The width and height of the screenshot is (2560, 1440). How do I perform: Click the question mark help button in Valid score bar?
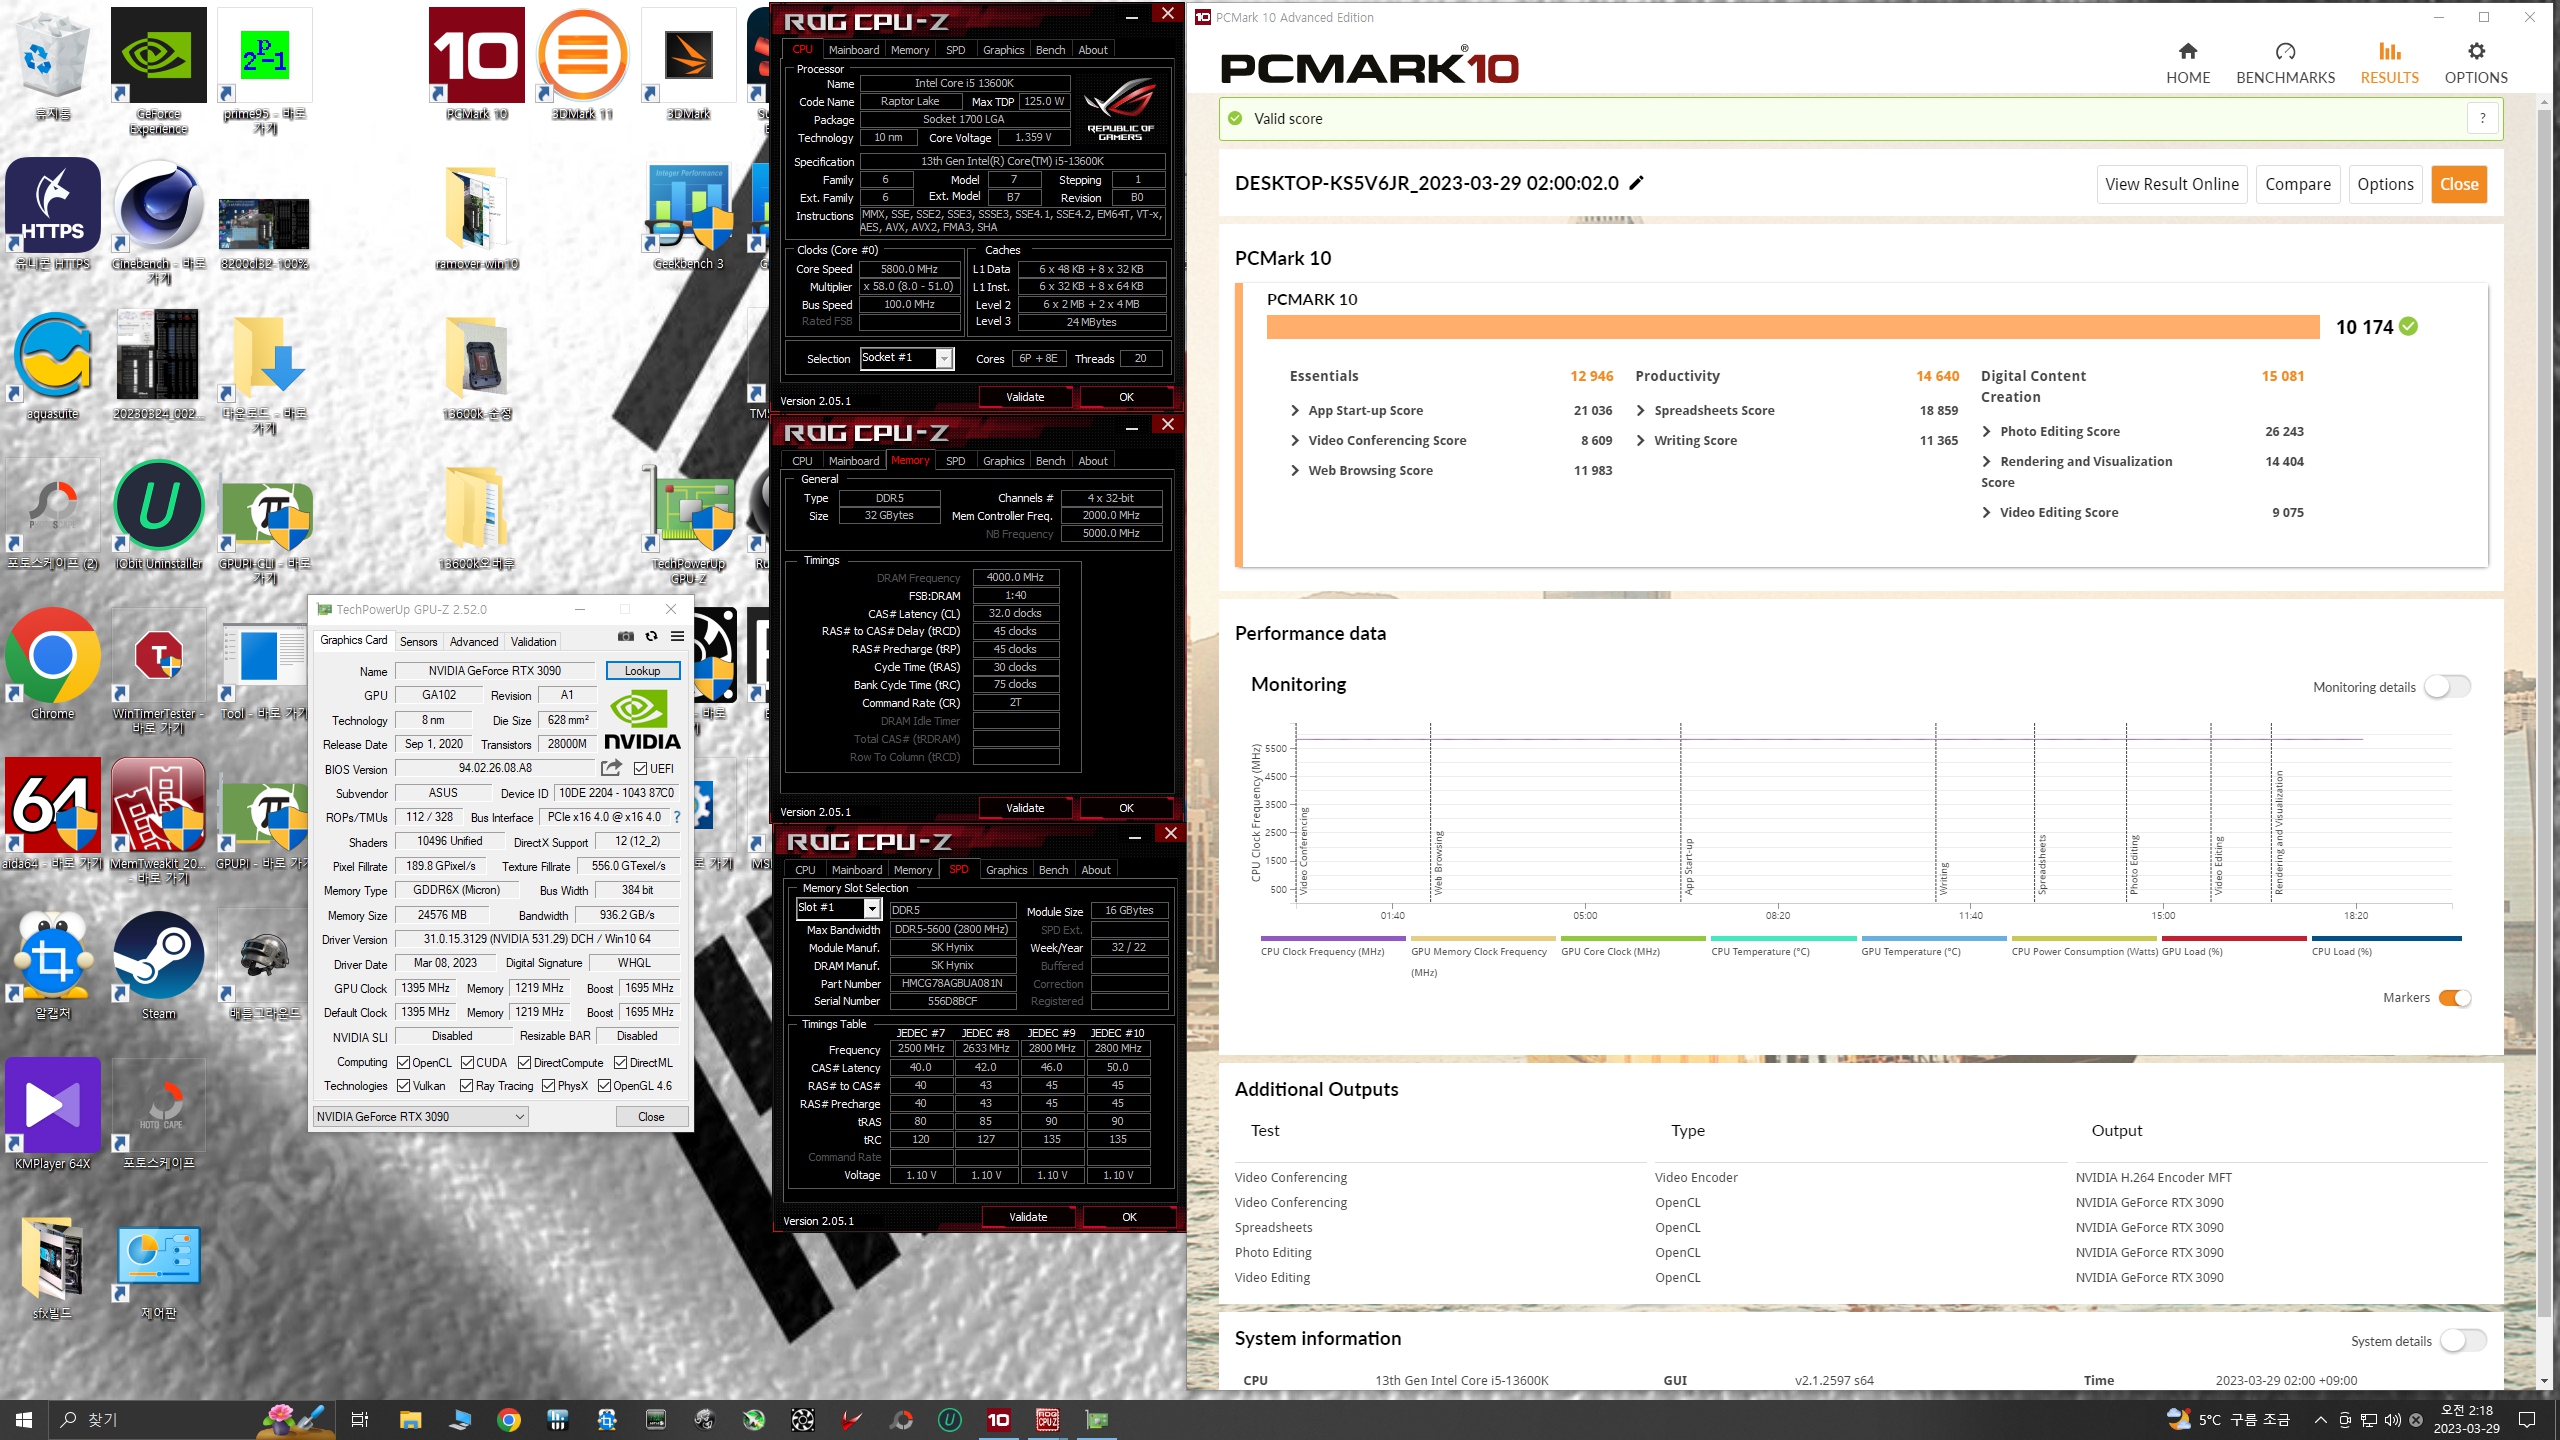[x=2482, y=118]
